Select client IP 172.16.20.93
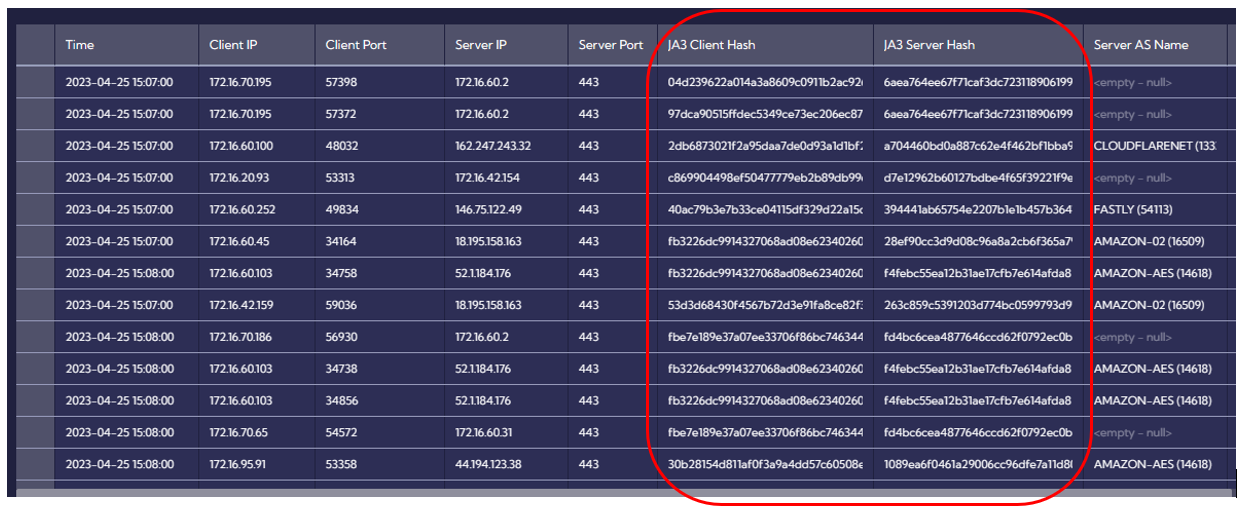Viewport: 1242px width, 510px height. (240, 178)
